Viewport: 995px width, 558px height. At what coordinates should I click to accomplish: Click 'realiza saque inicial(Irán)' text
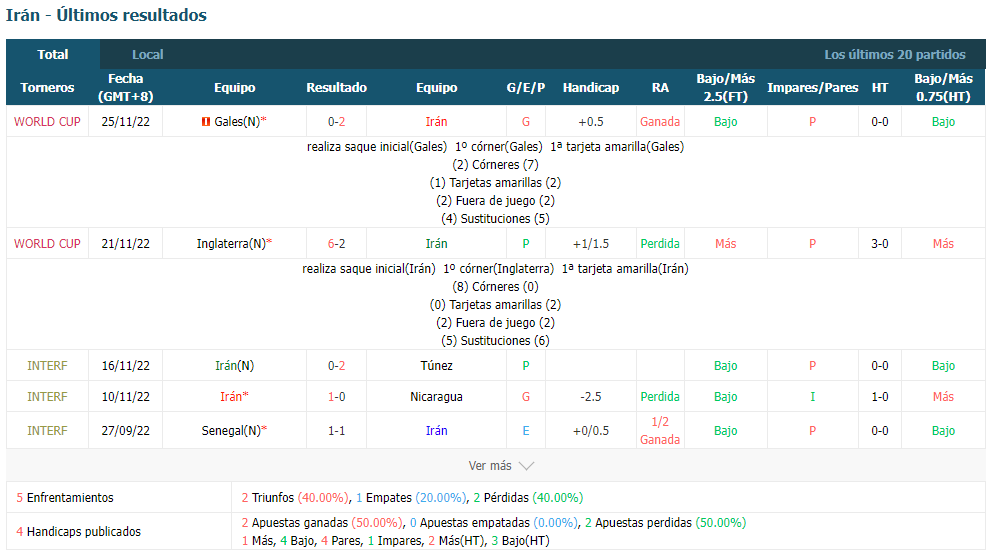click(x=369, y=269)
